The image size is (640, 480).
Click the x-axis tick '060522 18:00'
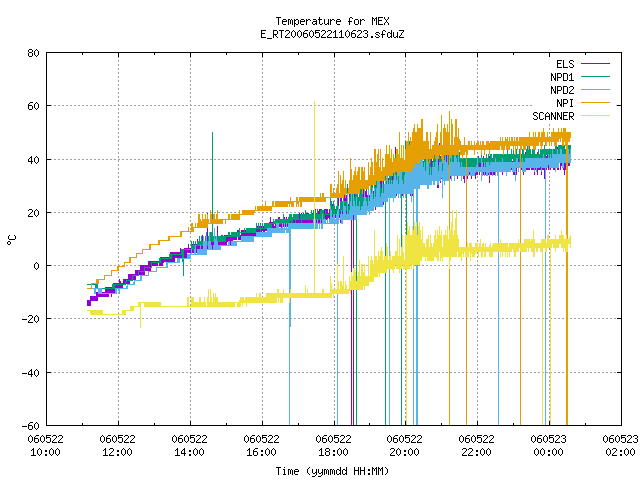333,446
